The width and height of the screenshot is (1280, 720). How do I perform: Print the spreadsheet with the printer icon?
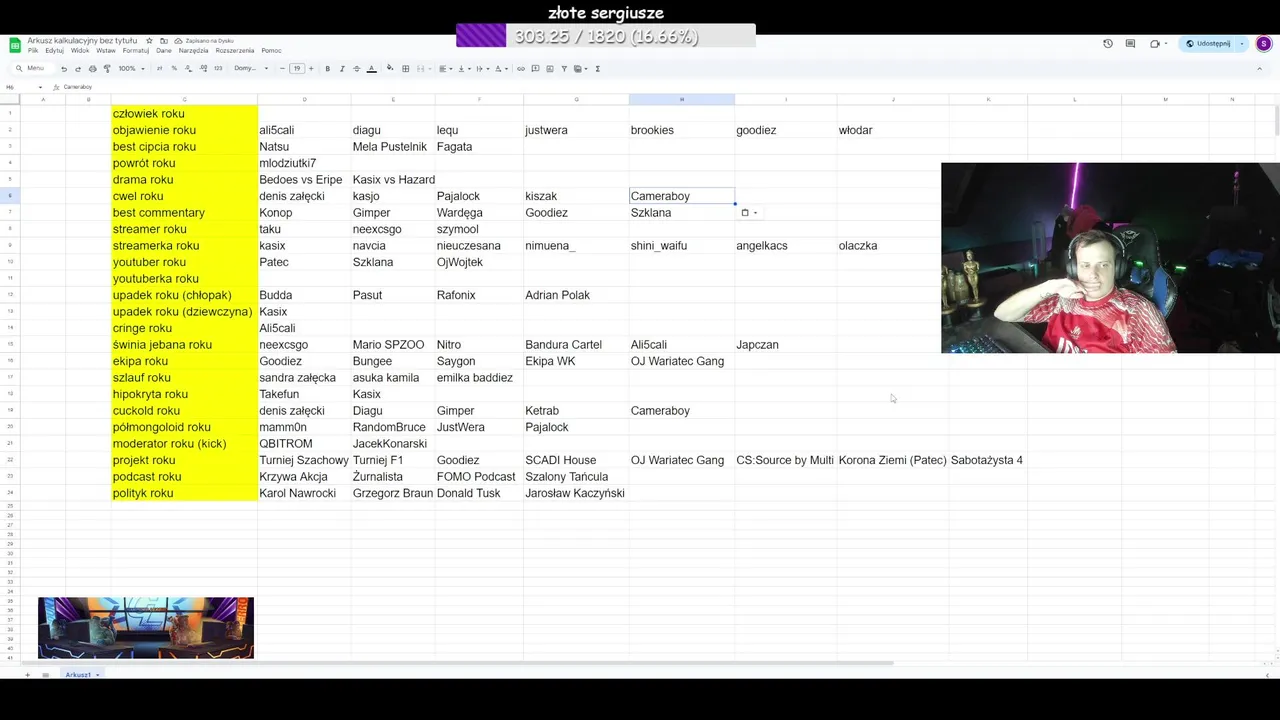(x=92, y=69)
